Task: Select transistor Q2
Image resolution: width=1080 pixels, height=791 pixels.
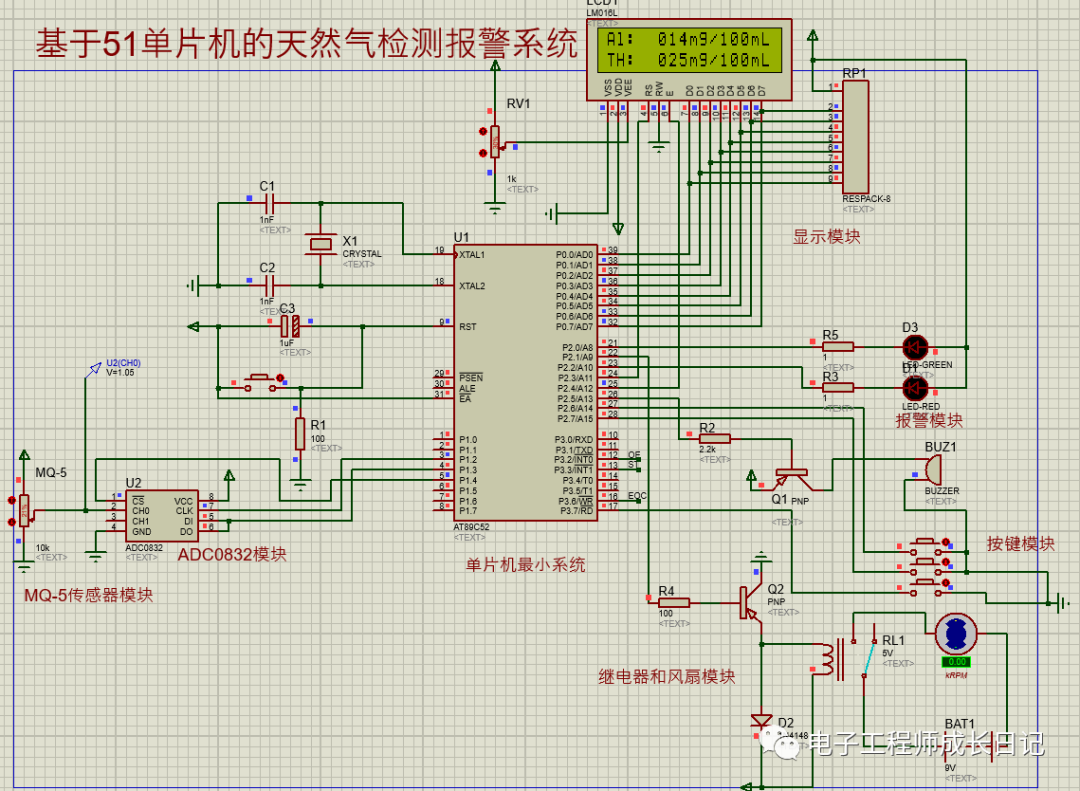Action: pos(751,602)
